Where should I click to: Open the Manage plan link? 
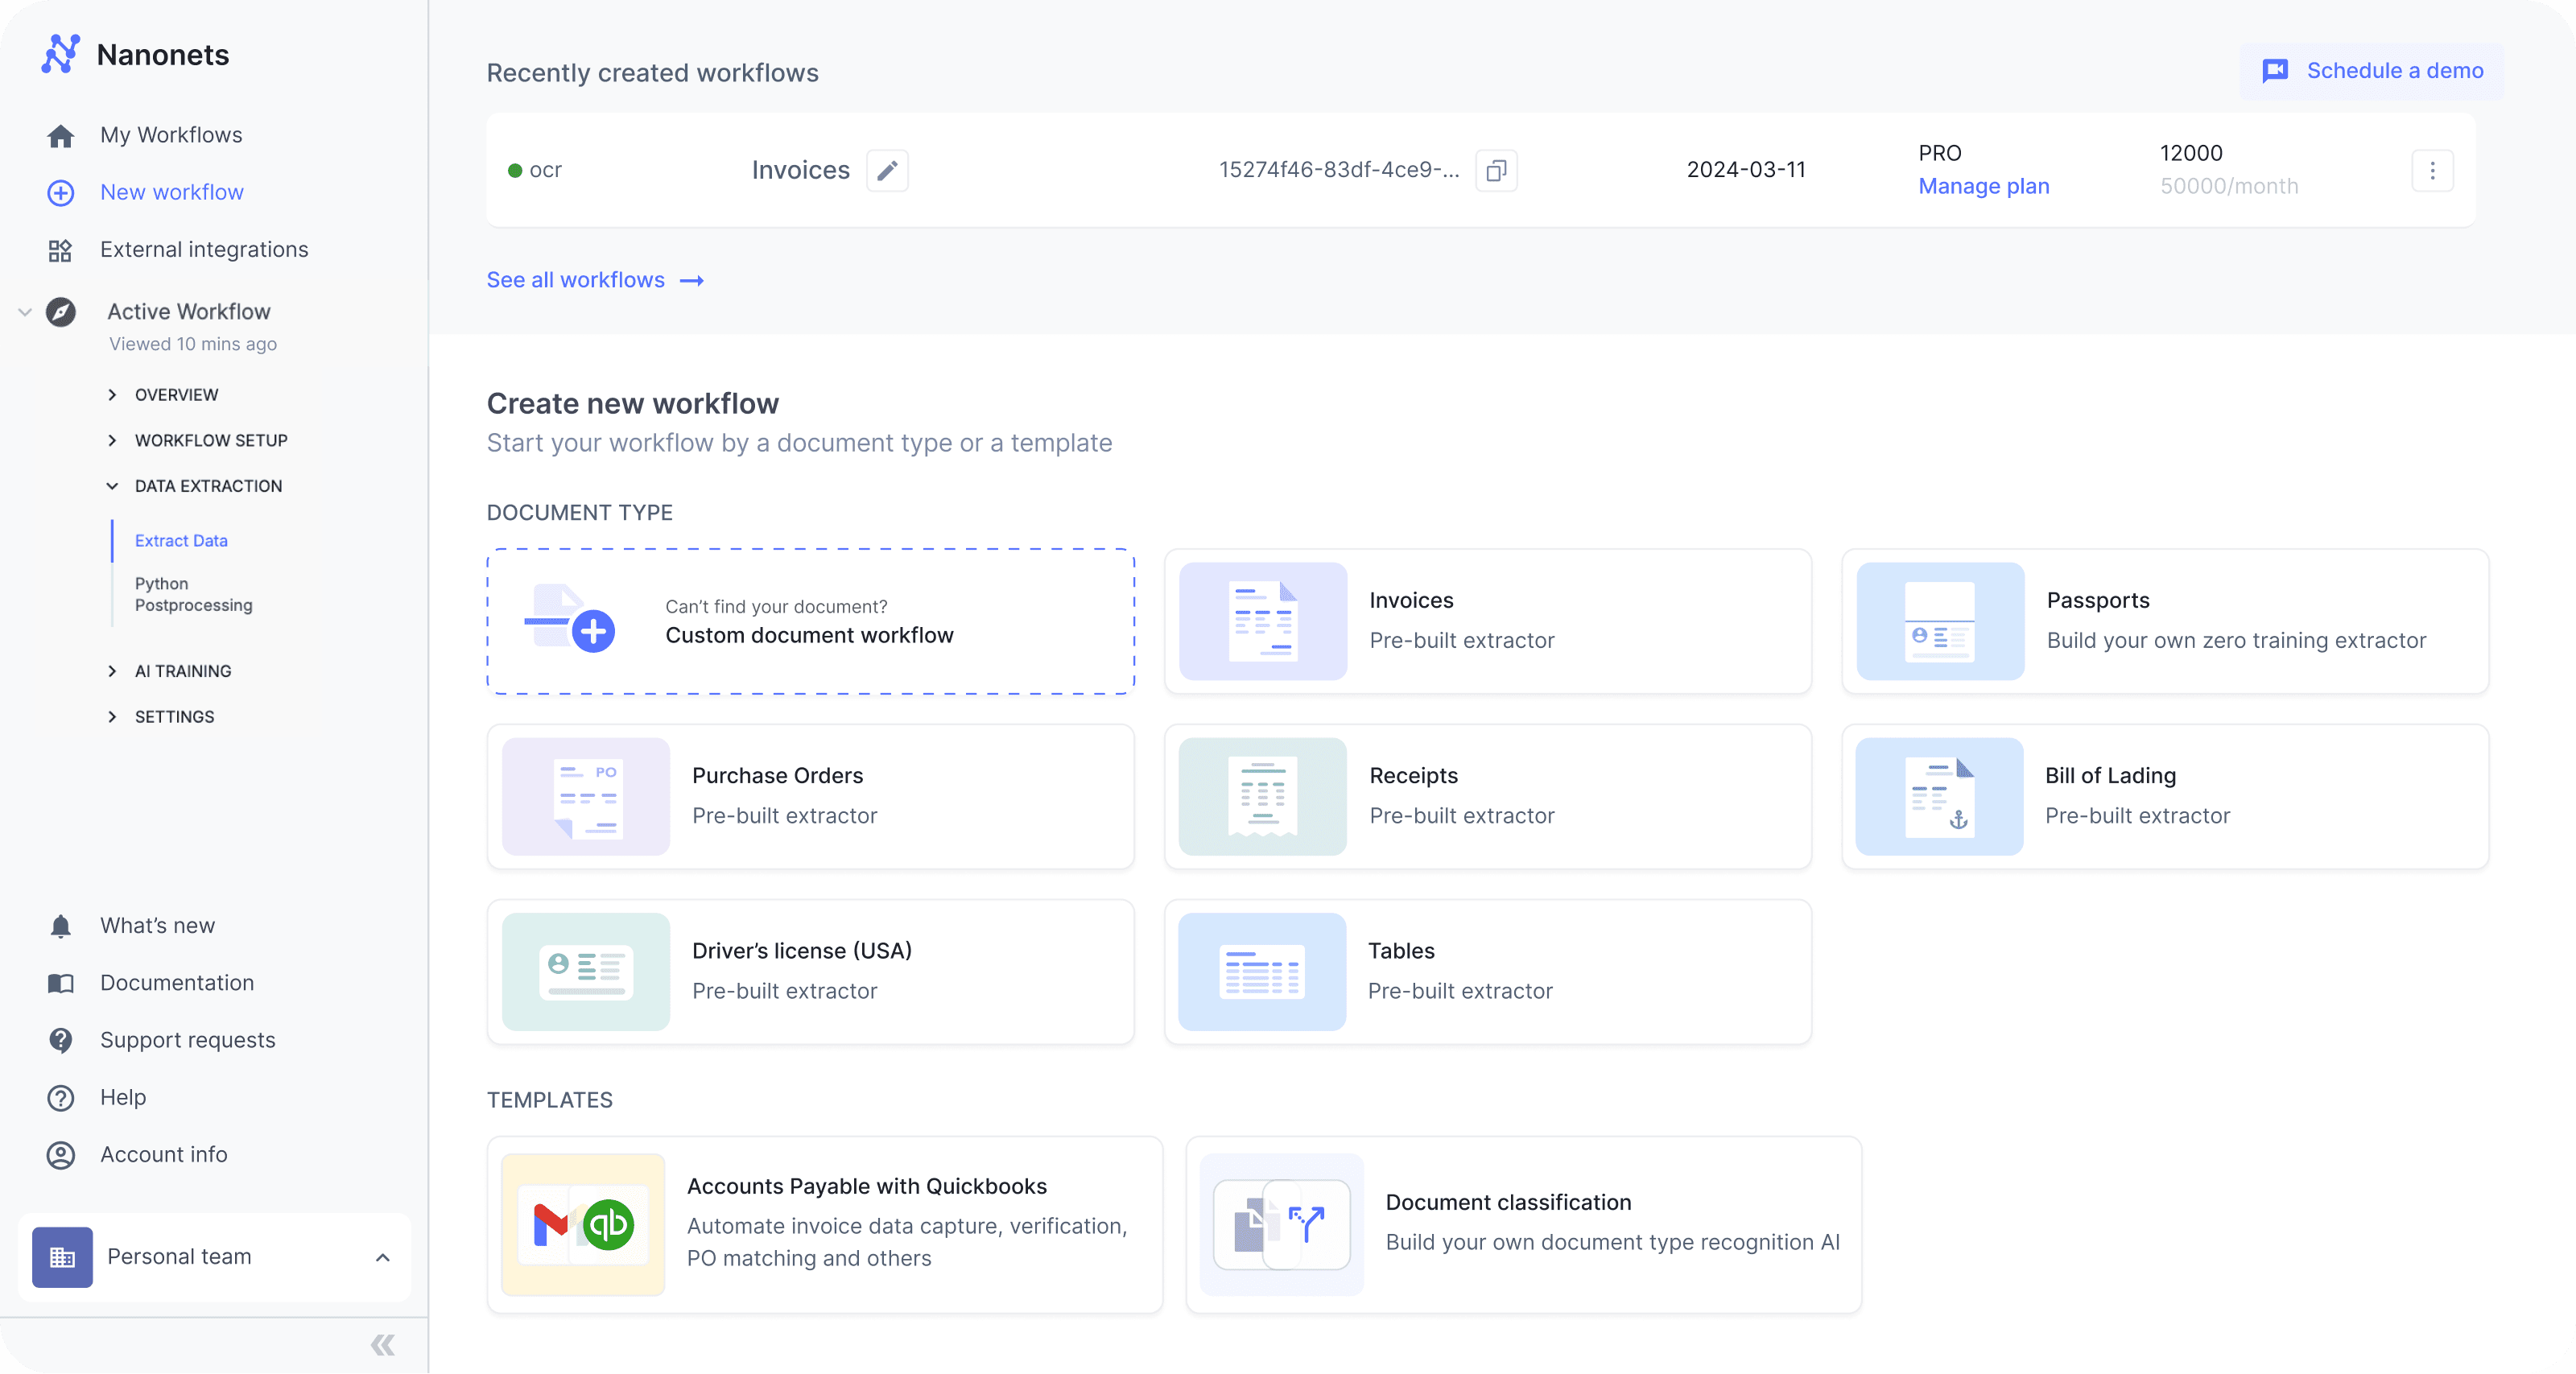coord(1983,186)
